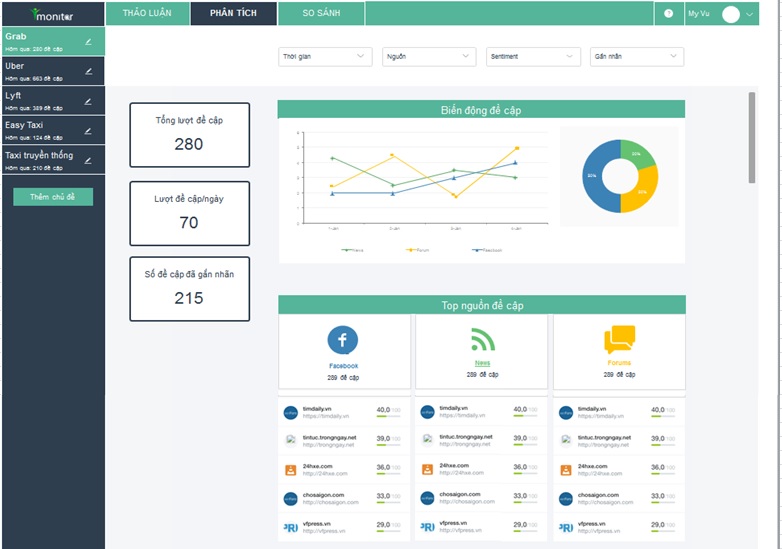Click chosaigon.com icon in News column
782x549 pixels.
tap(427, 498)
